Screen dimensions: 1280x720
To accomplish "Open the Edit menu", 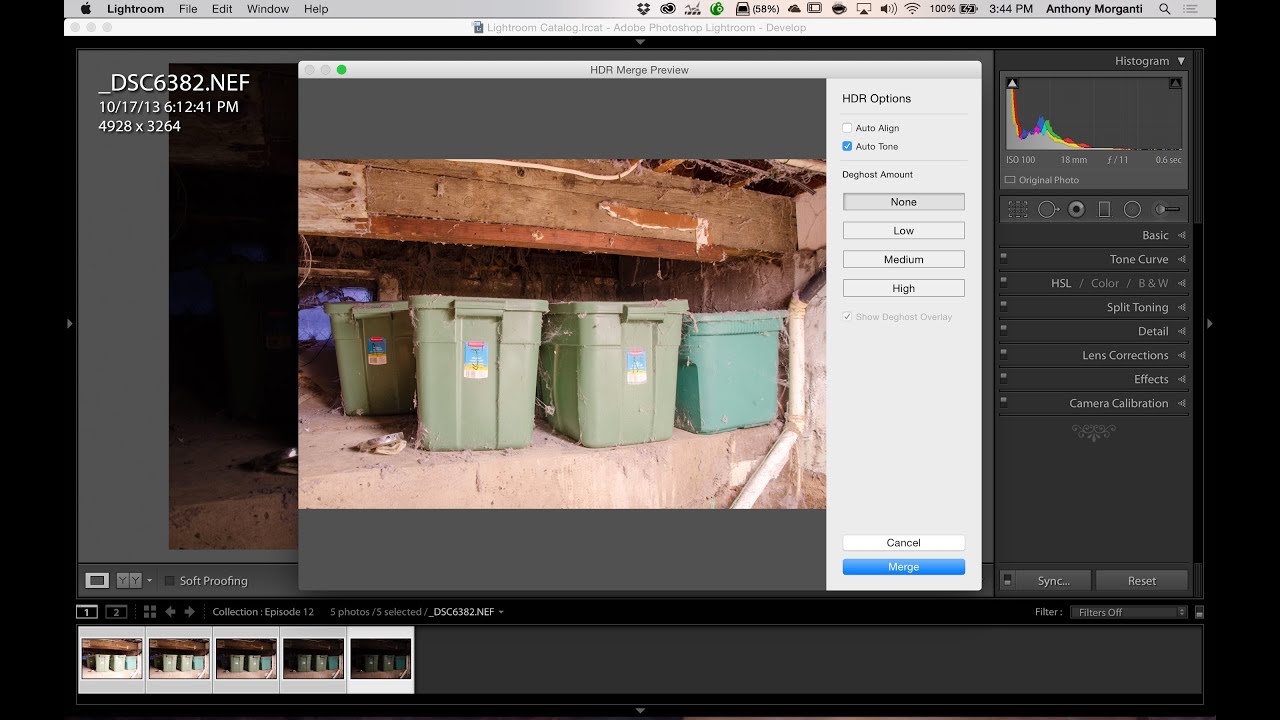I will pos(222,9).
